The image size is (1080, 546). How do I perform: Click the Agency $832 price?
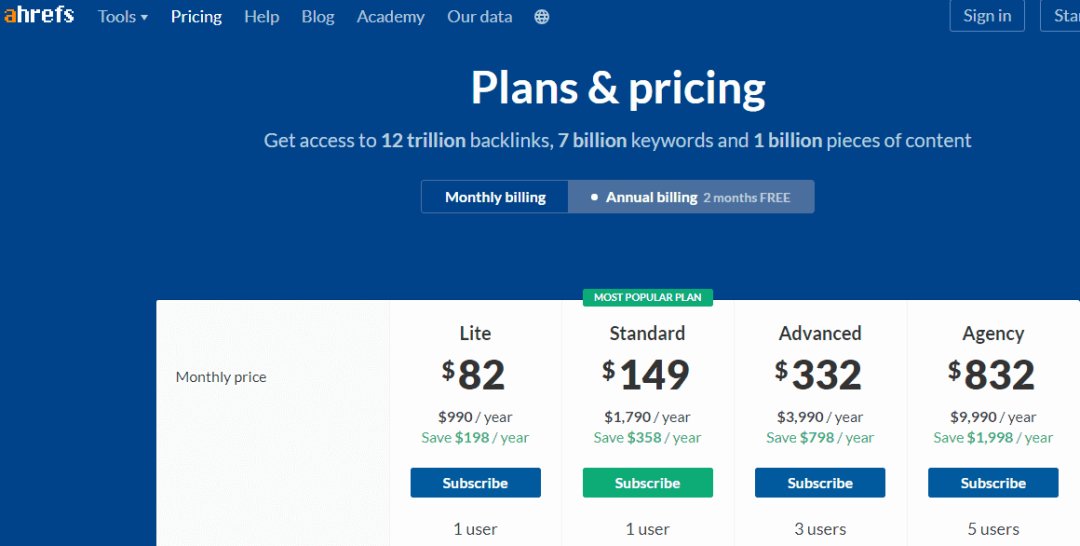[993, 375]
